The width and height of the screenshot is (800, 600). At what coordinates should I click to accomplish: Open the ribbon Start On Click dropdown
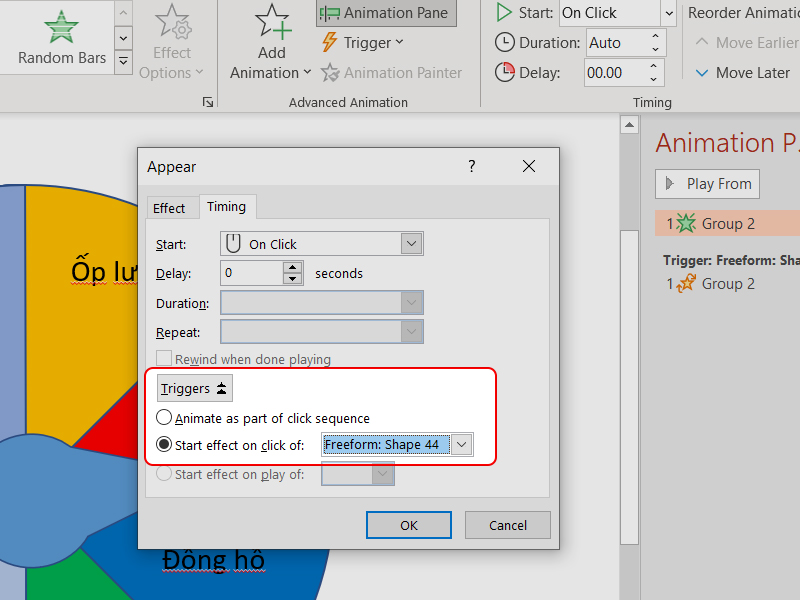click(668, 13)
